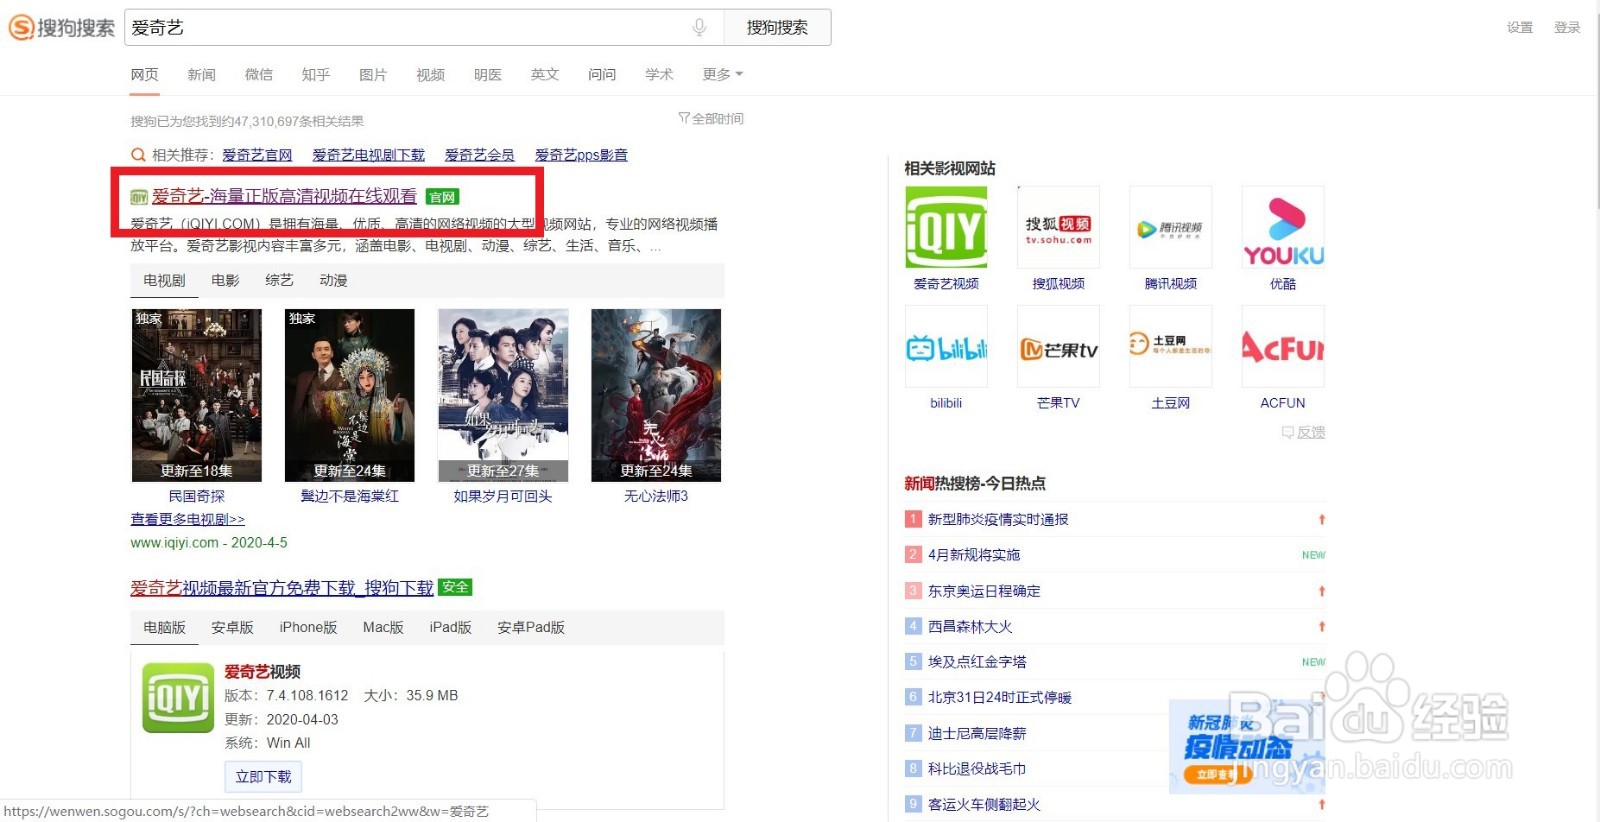Click the 安全 badge on download result
Image resolution: width=1600 pixels, height=822 pixels.
coord(455,587)
